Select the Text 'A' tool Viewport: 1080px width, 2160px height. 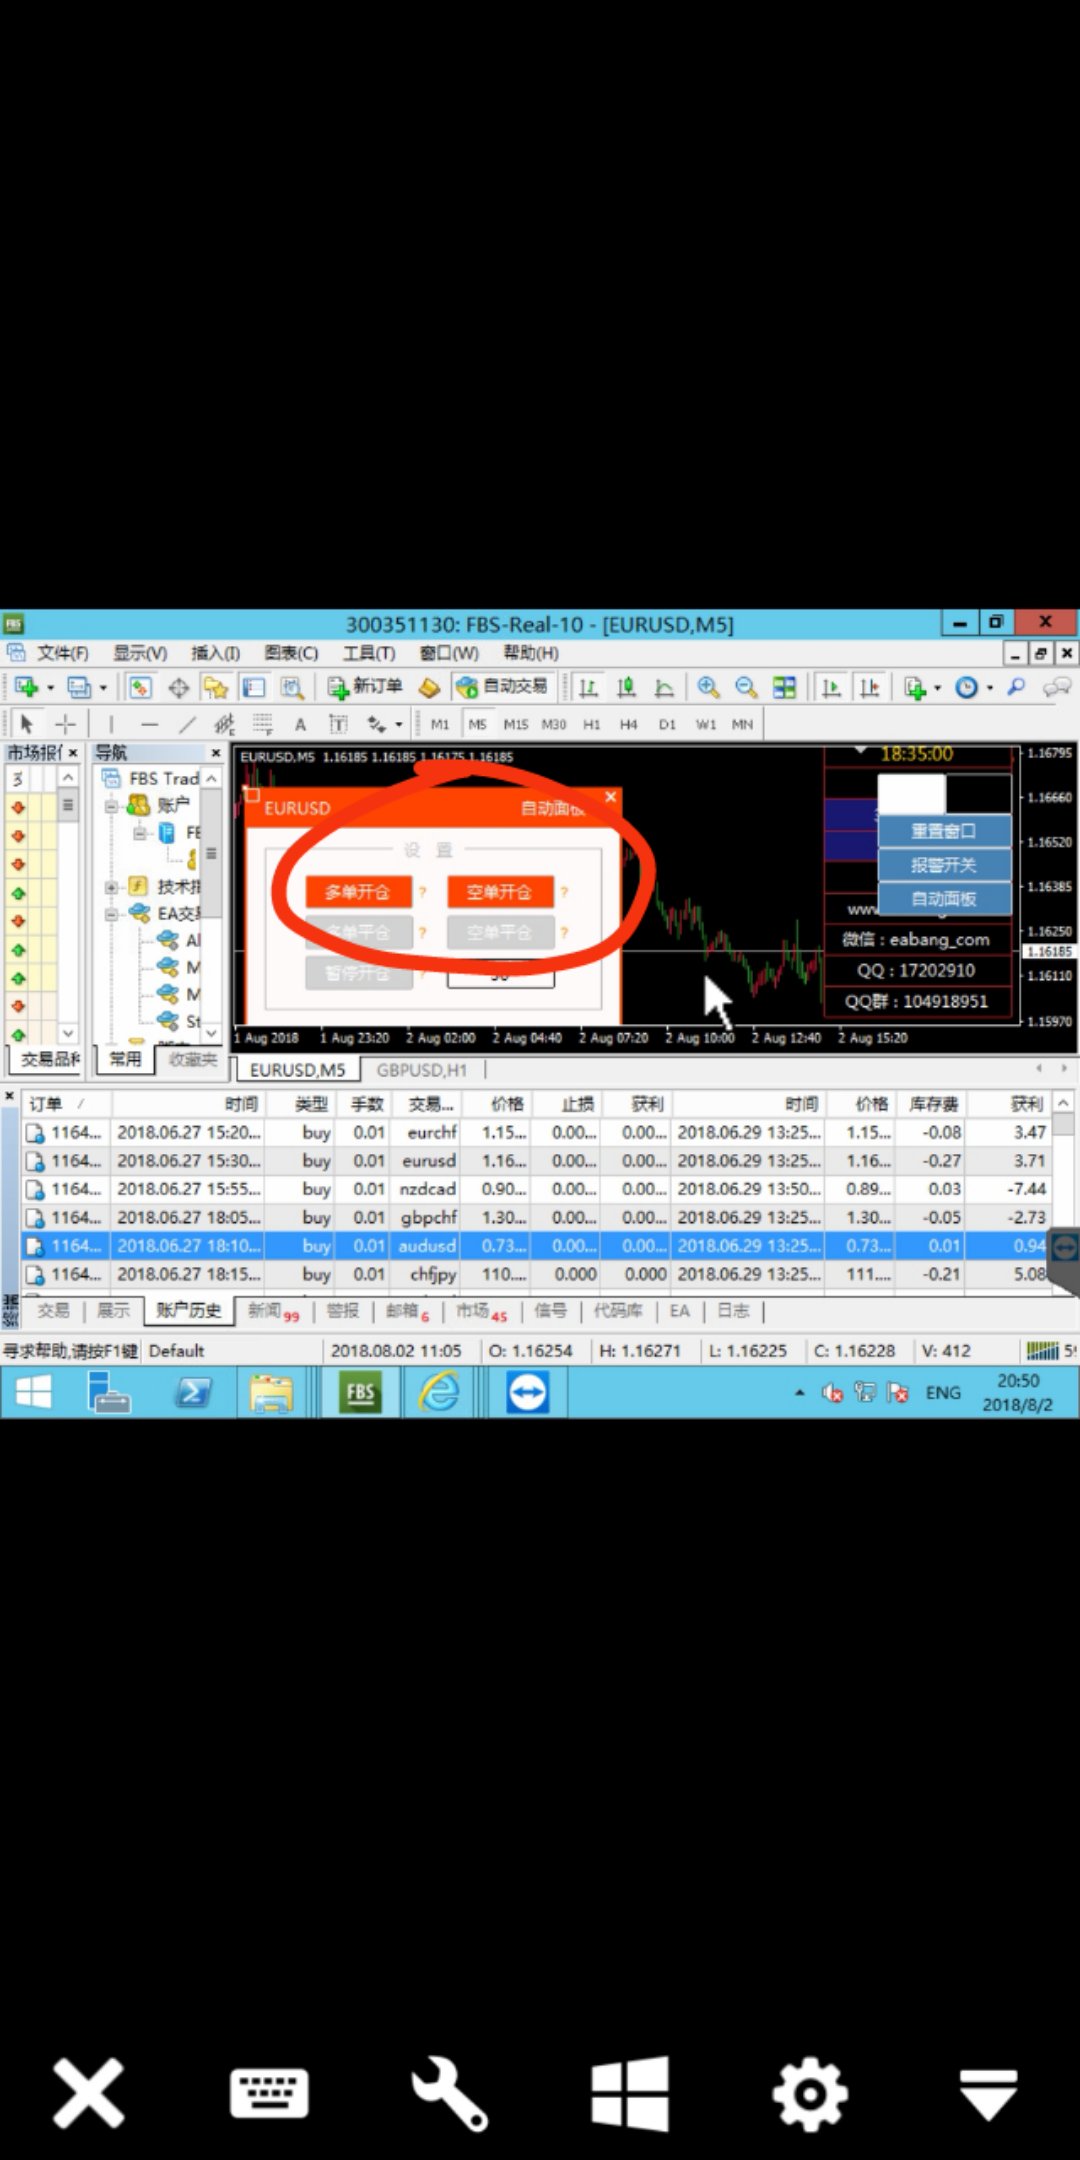click(300, 724)
